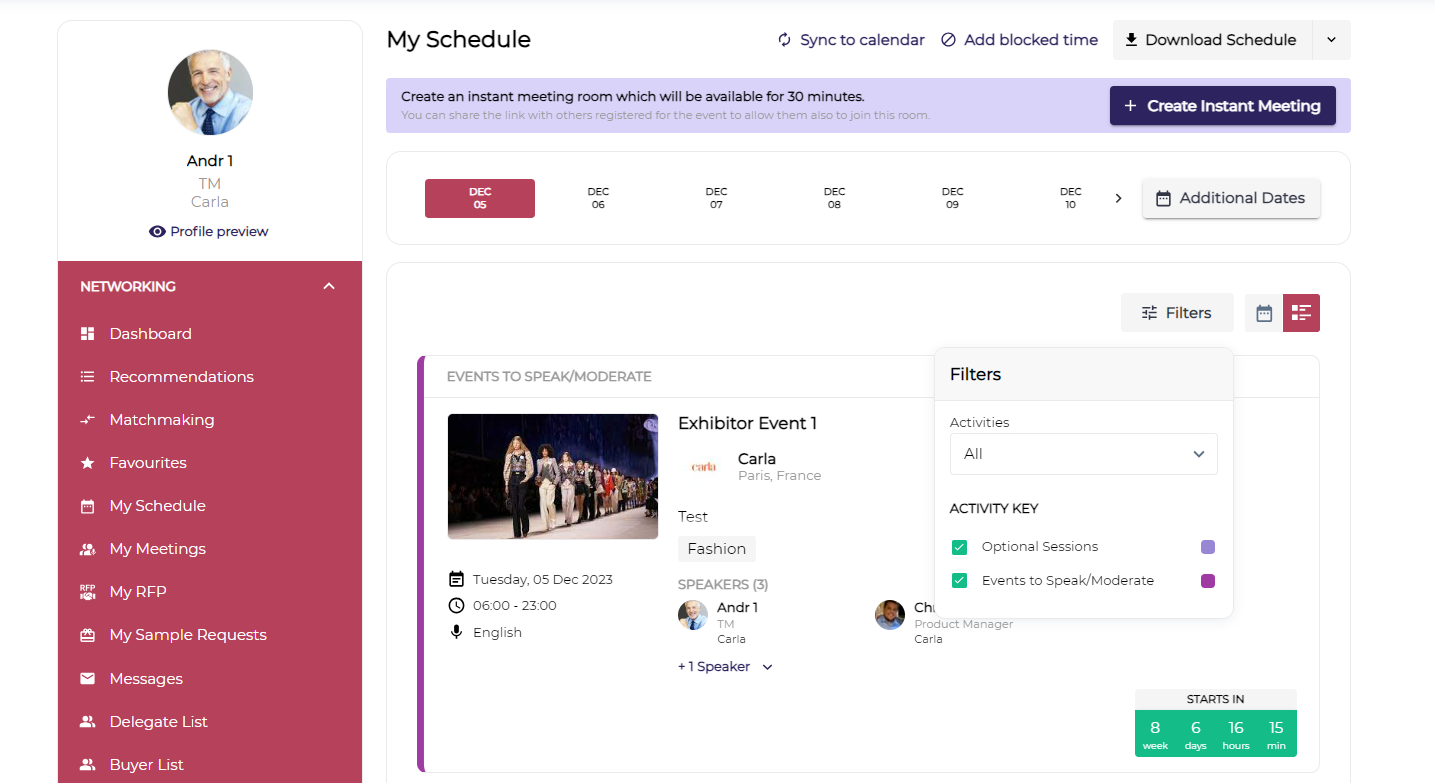Uncheck Optional Sessions checkbox

pos(959,547)
